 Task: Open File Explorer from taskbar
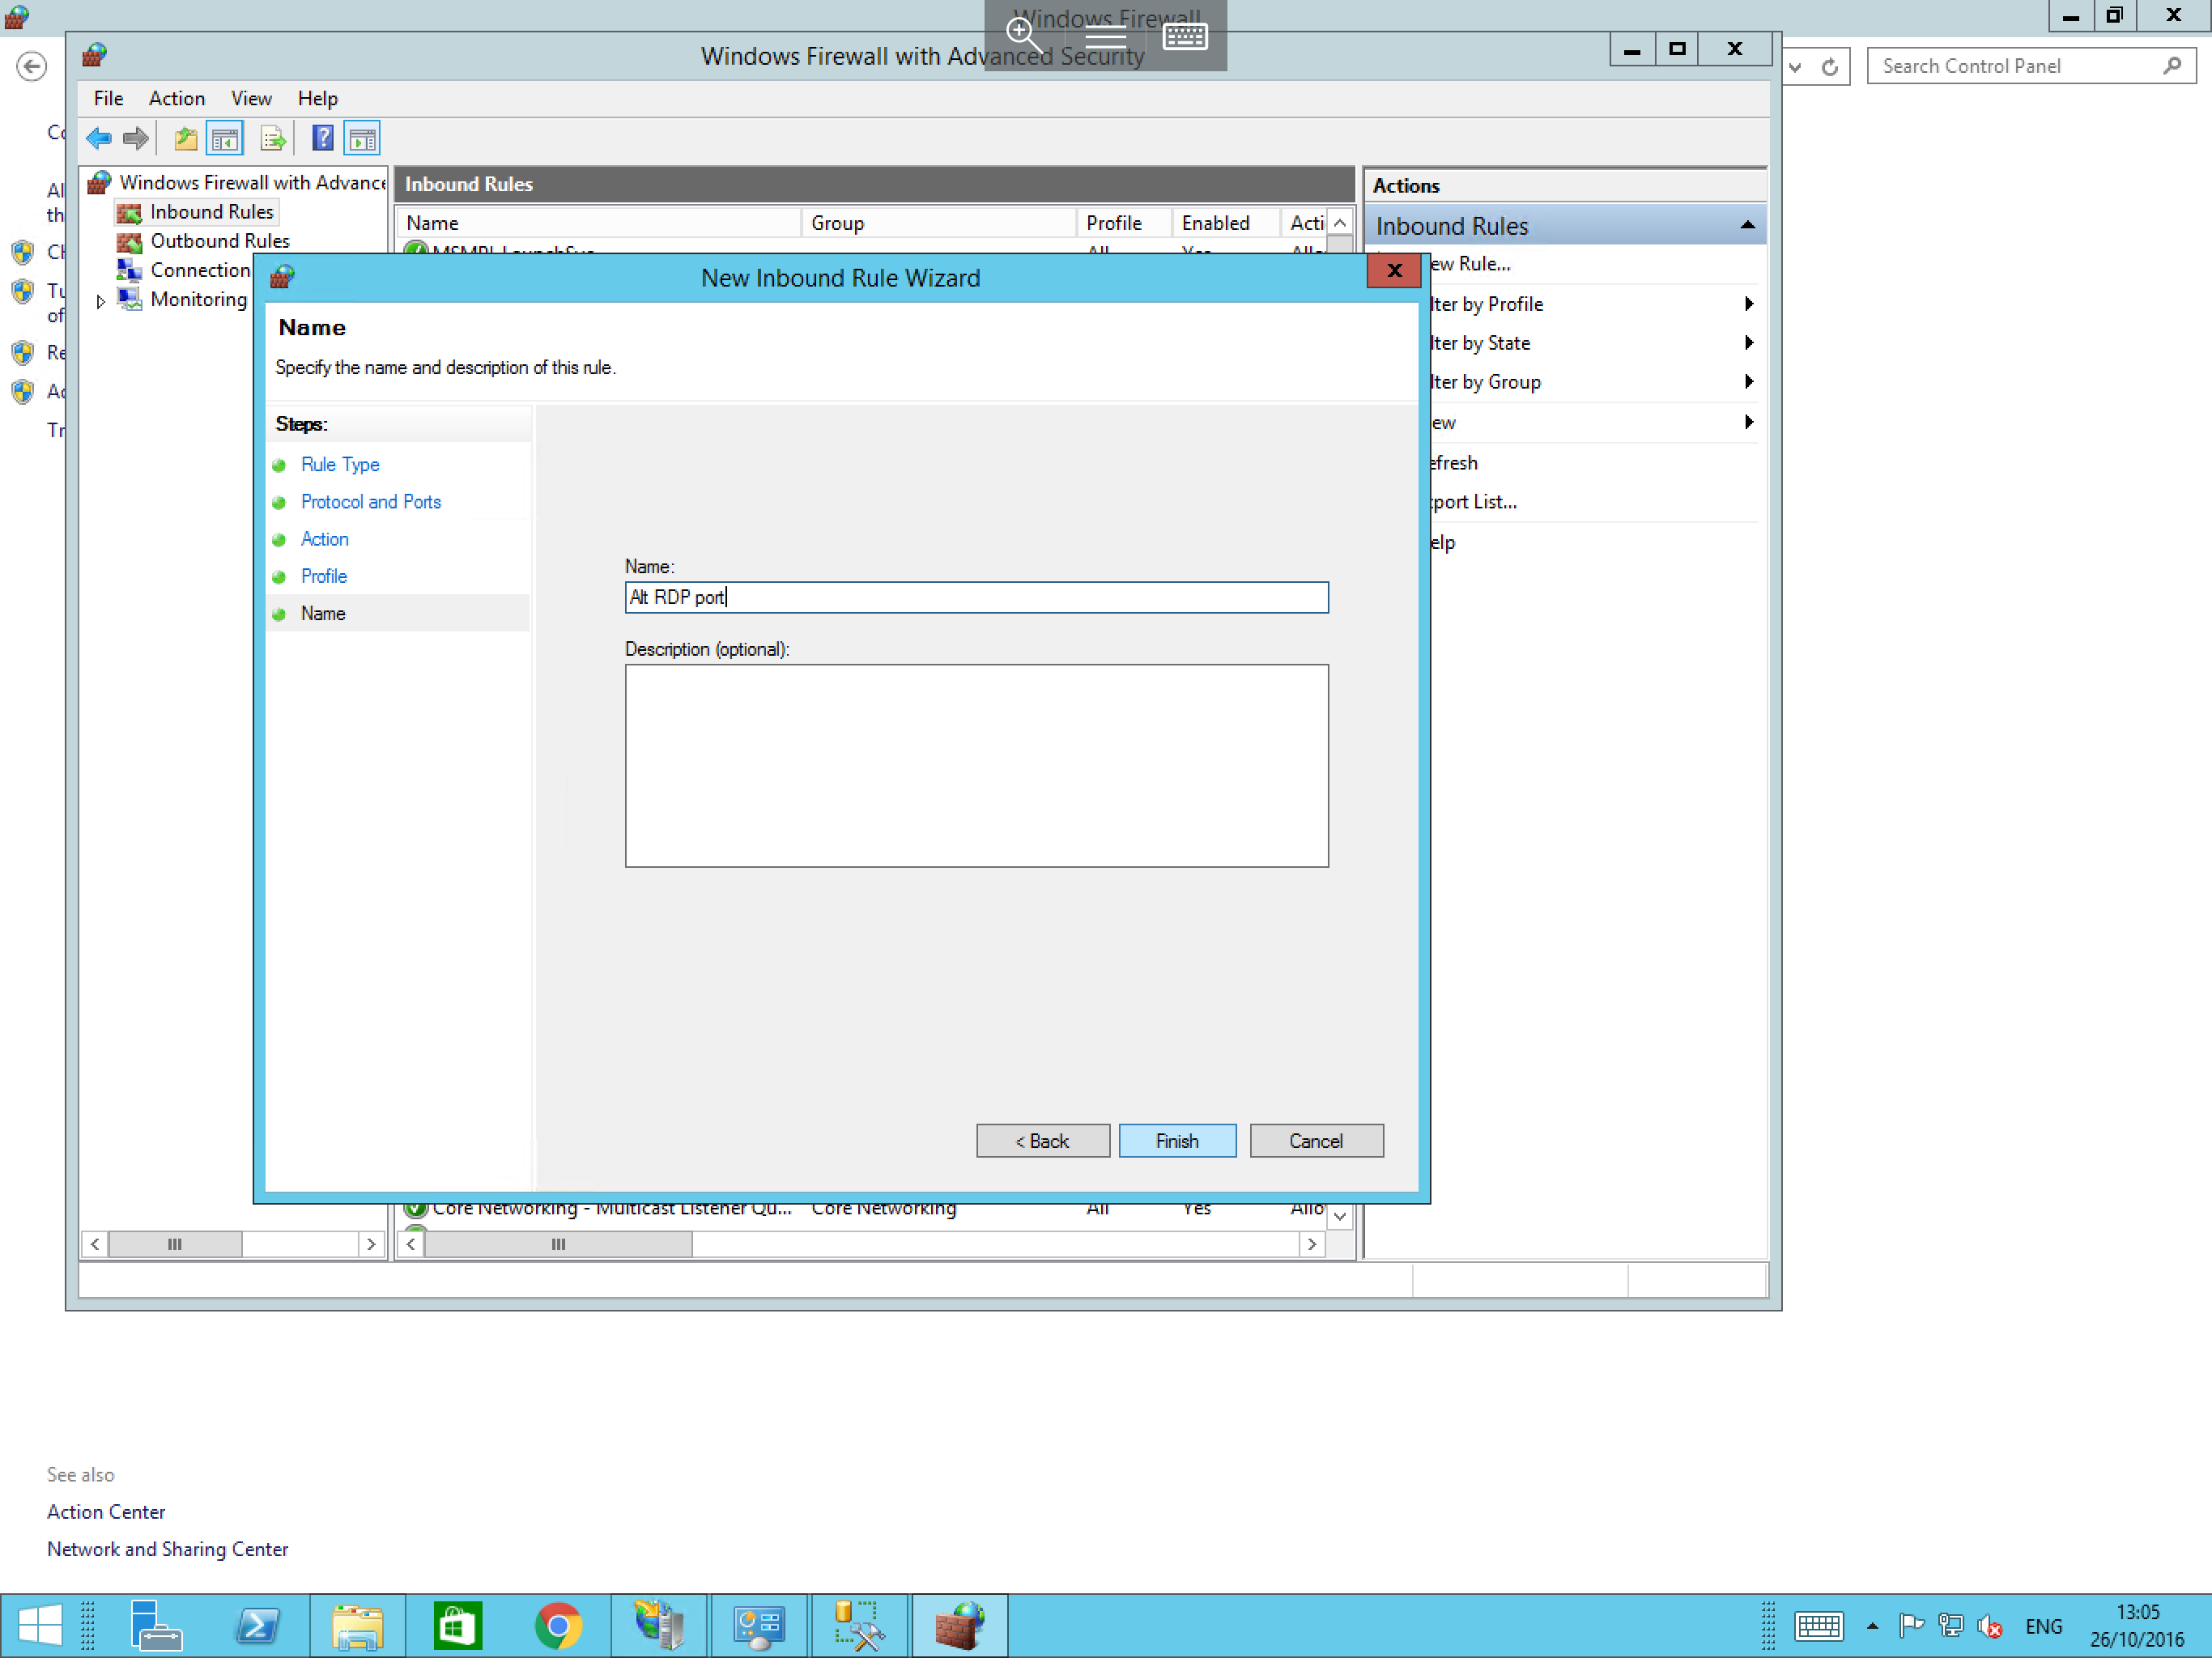point(357,1625)
